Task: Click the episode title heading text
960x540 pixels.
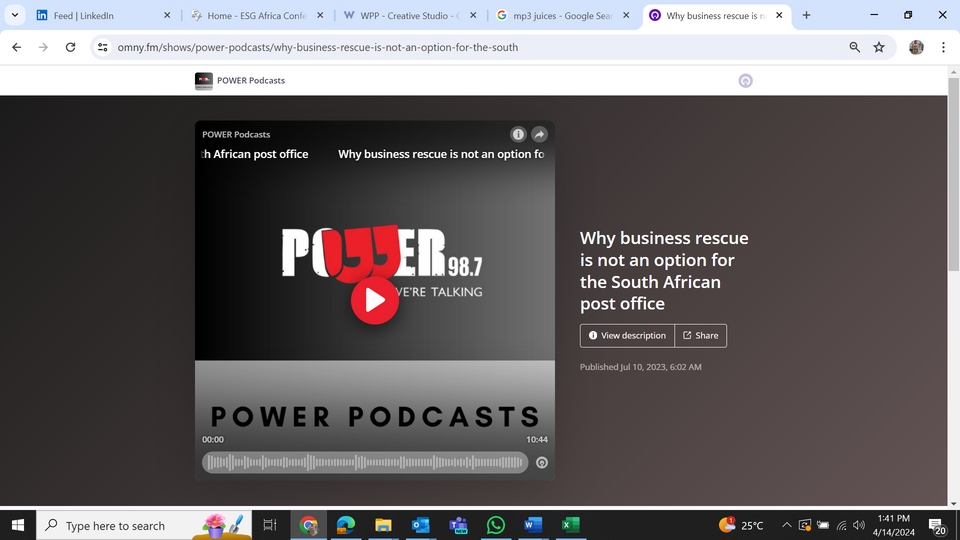Action: click(664, 271)
